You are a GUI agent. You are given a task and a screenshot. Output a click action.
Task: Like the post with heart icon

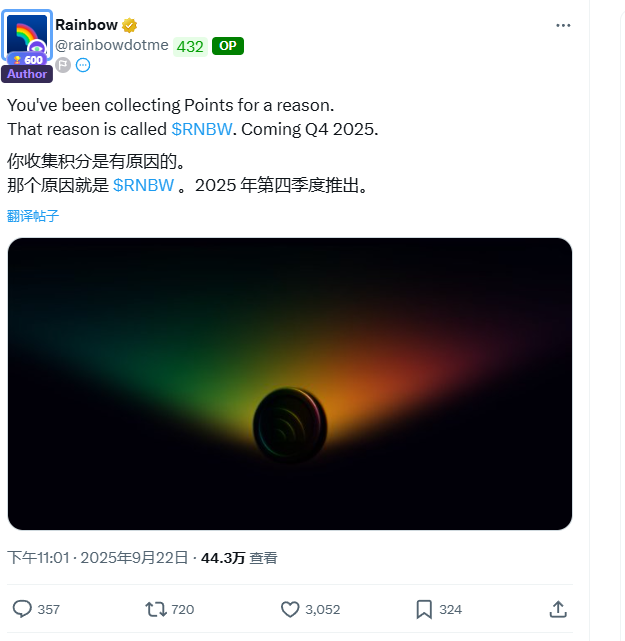290,609
